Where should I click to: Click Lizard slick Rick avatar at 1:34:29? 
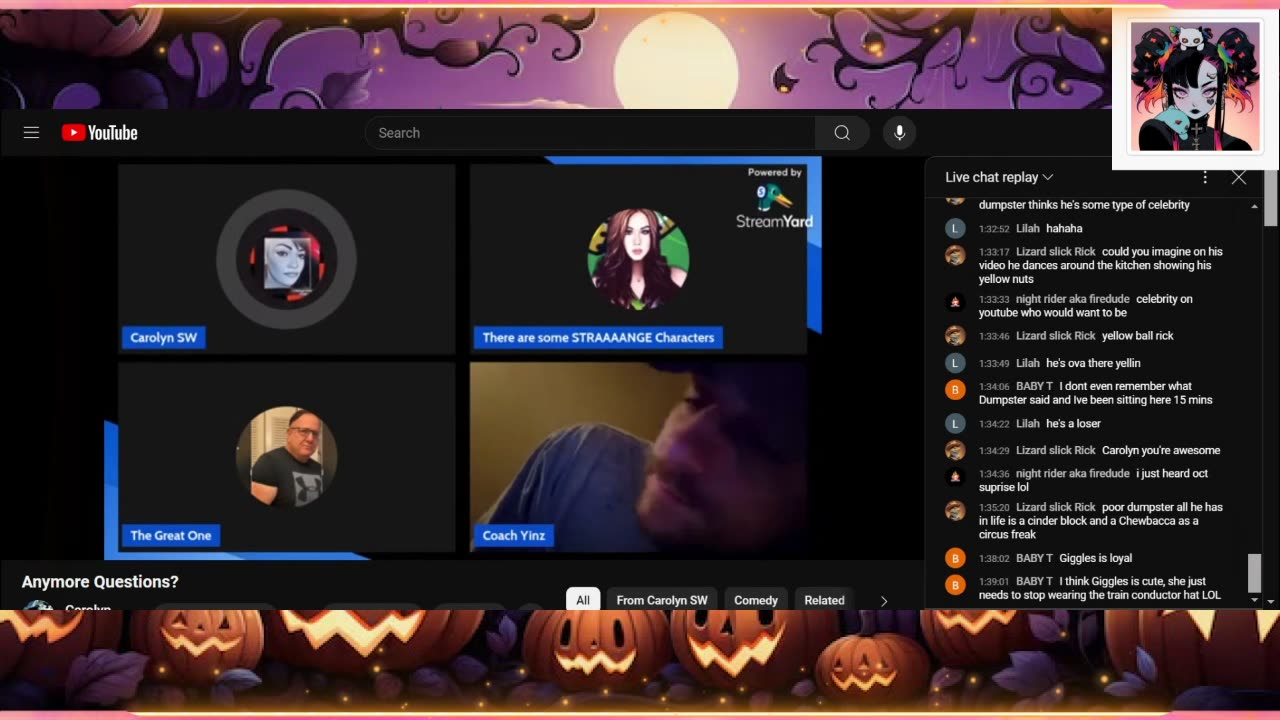(955, 450)
